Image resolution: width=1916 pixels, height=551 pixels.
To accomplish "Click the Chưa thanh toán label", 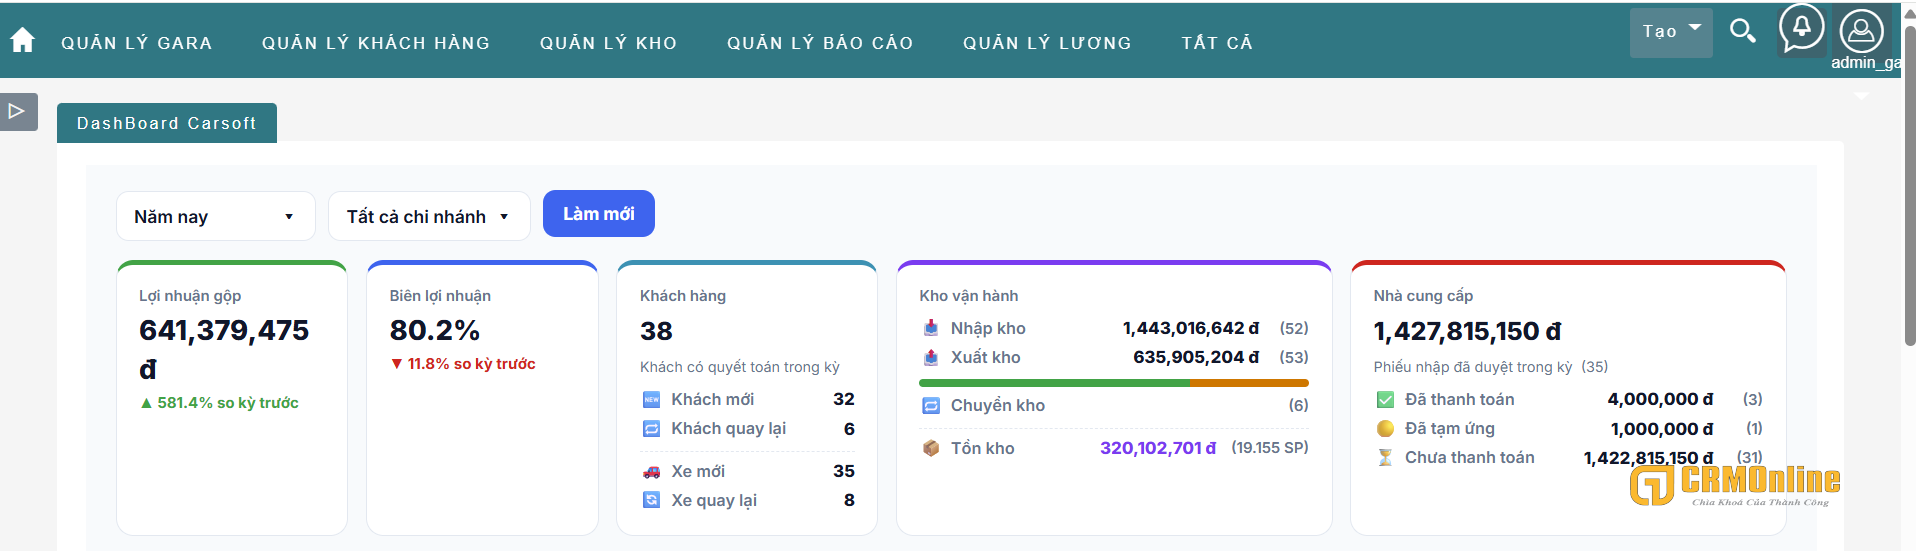I will [x=1470, y=457].
